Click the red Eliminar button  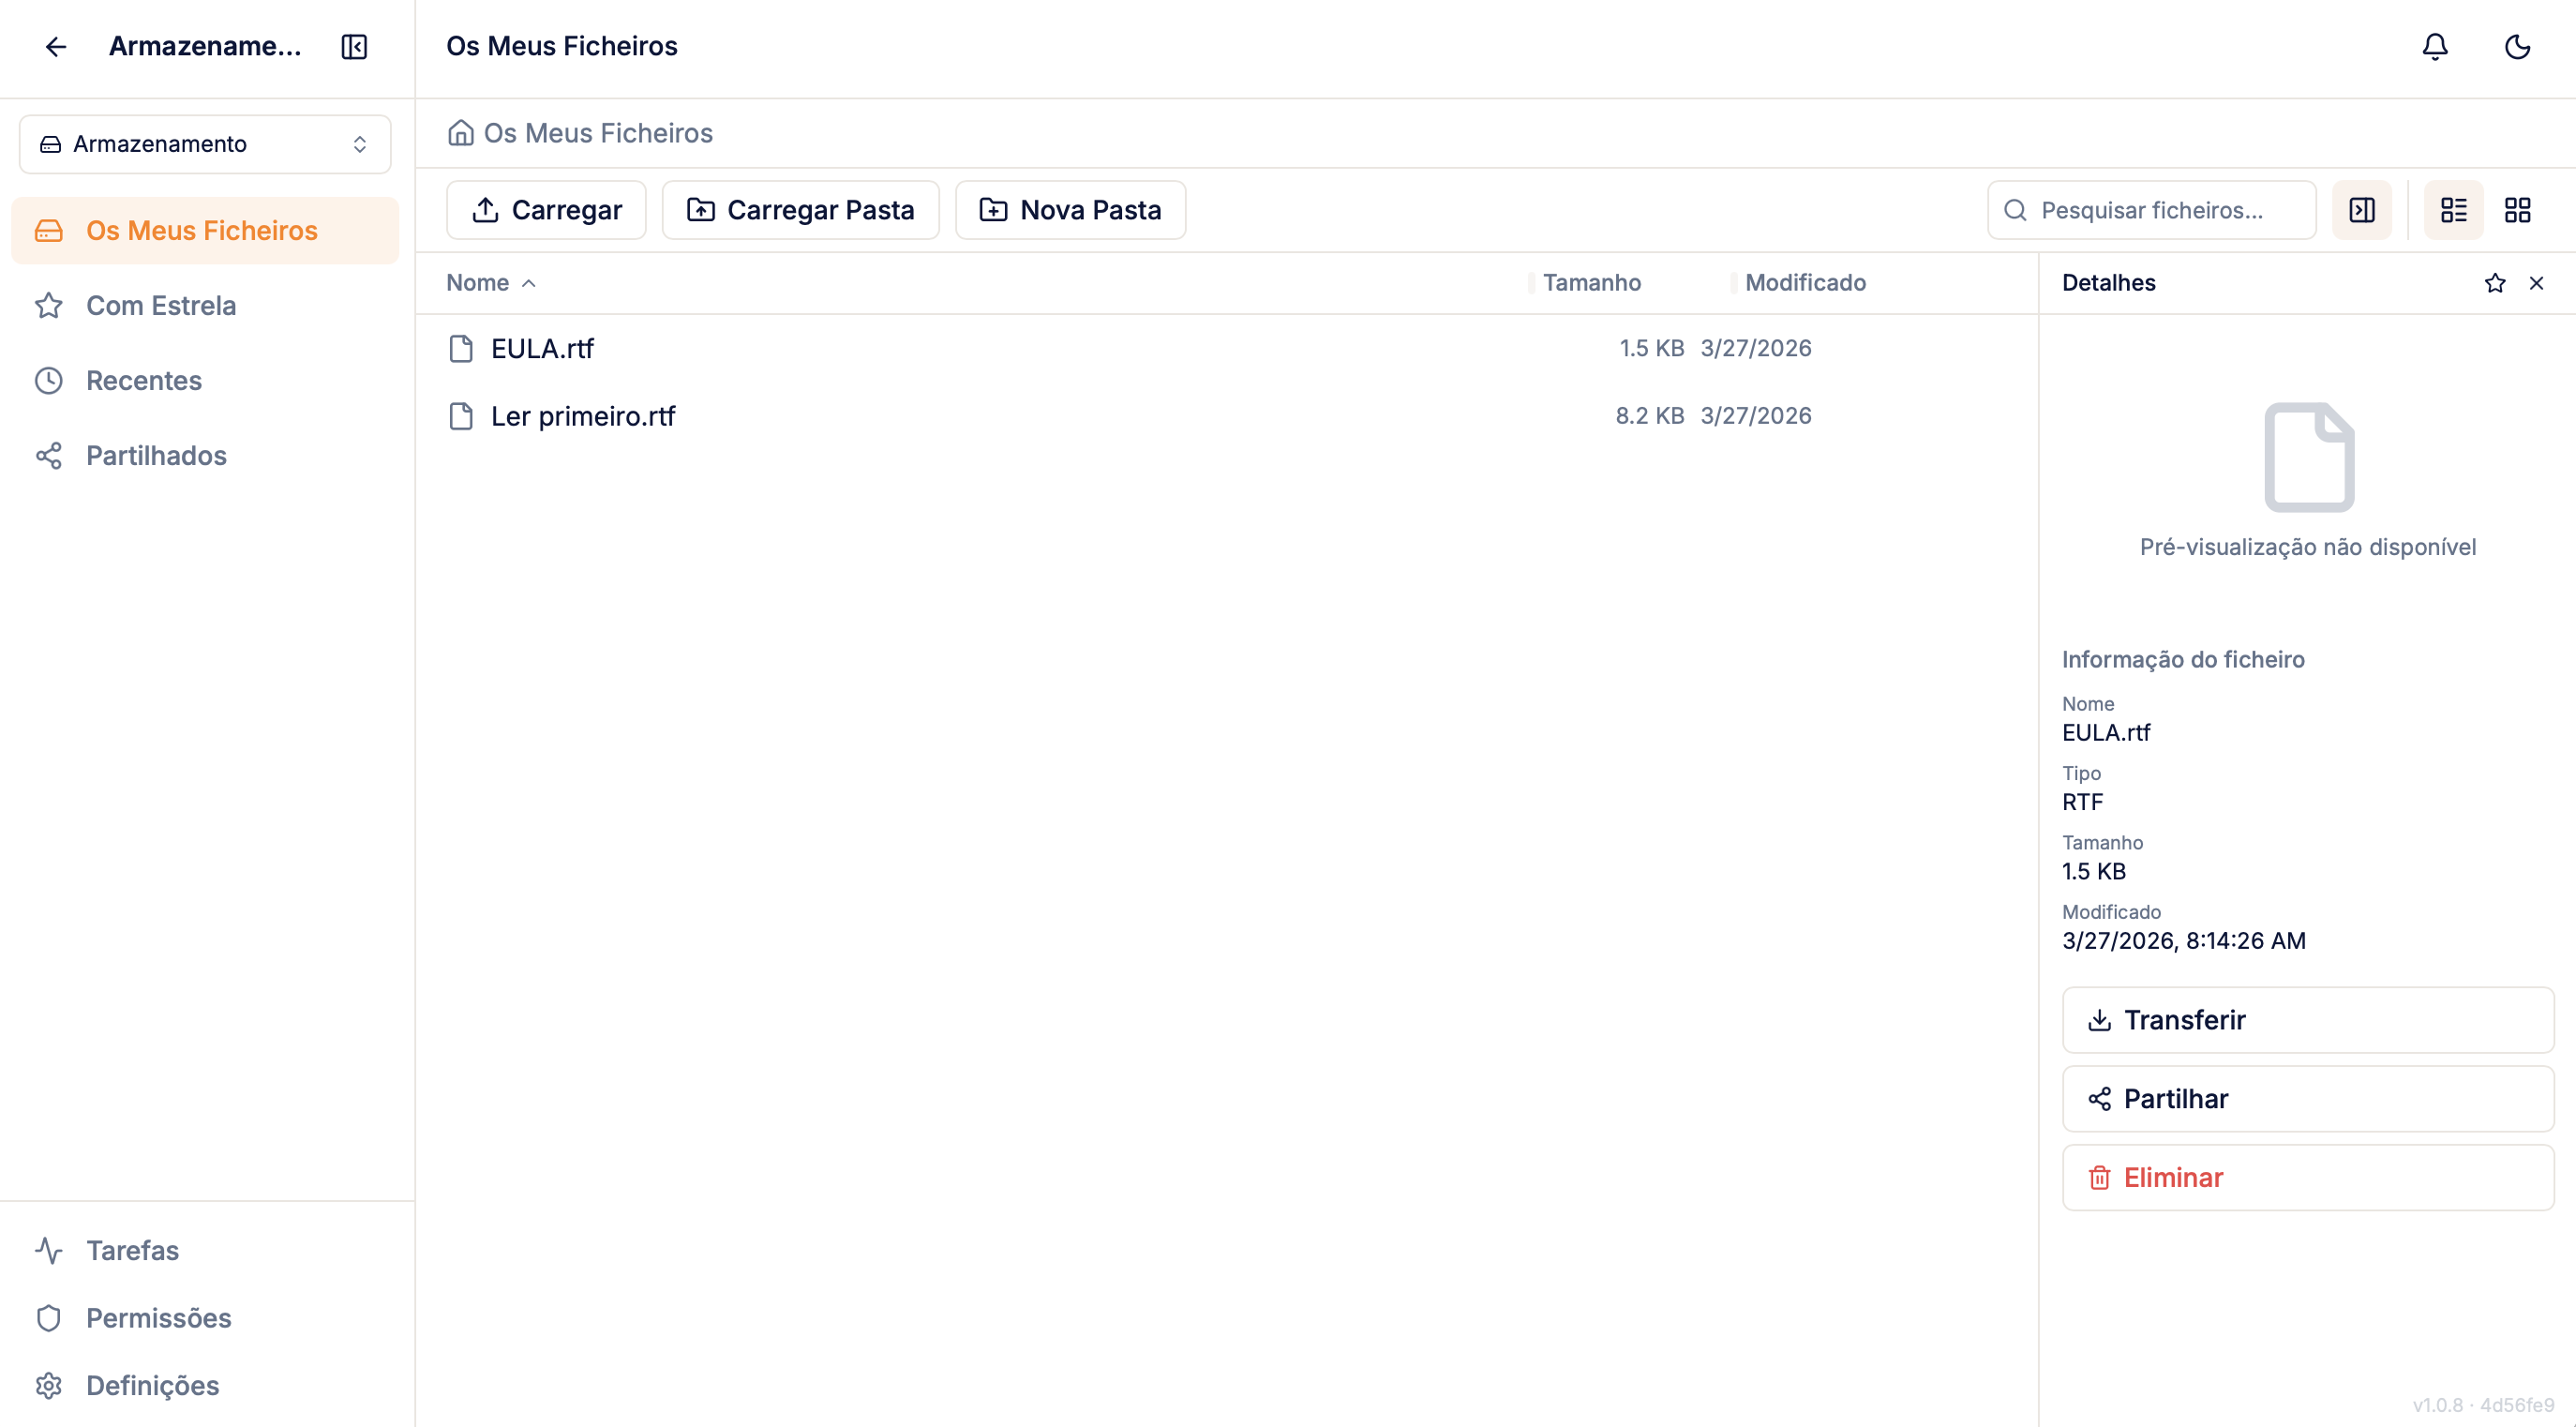(x=2307, y=1177)
